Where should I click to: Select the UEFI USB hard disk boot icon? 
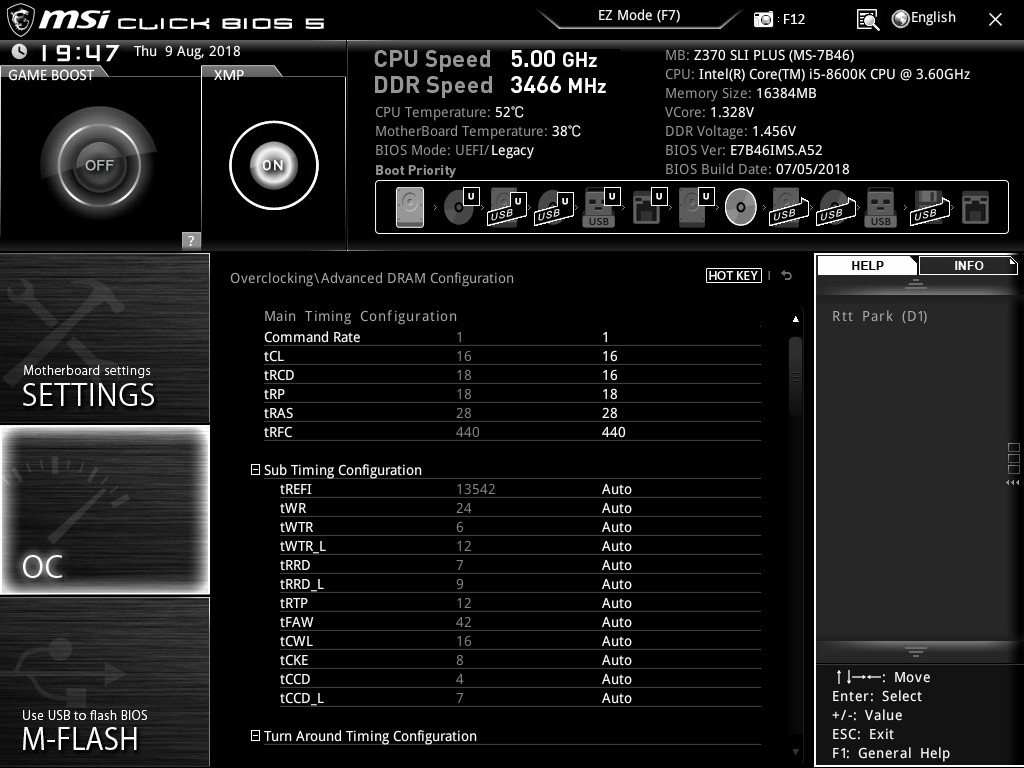(507, 208)
